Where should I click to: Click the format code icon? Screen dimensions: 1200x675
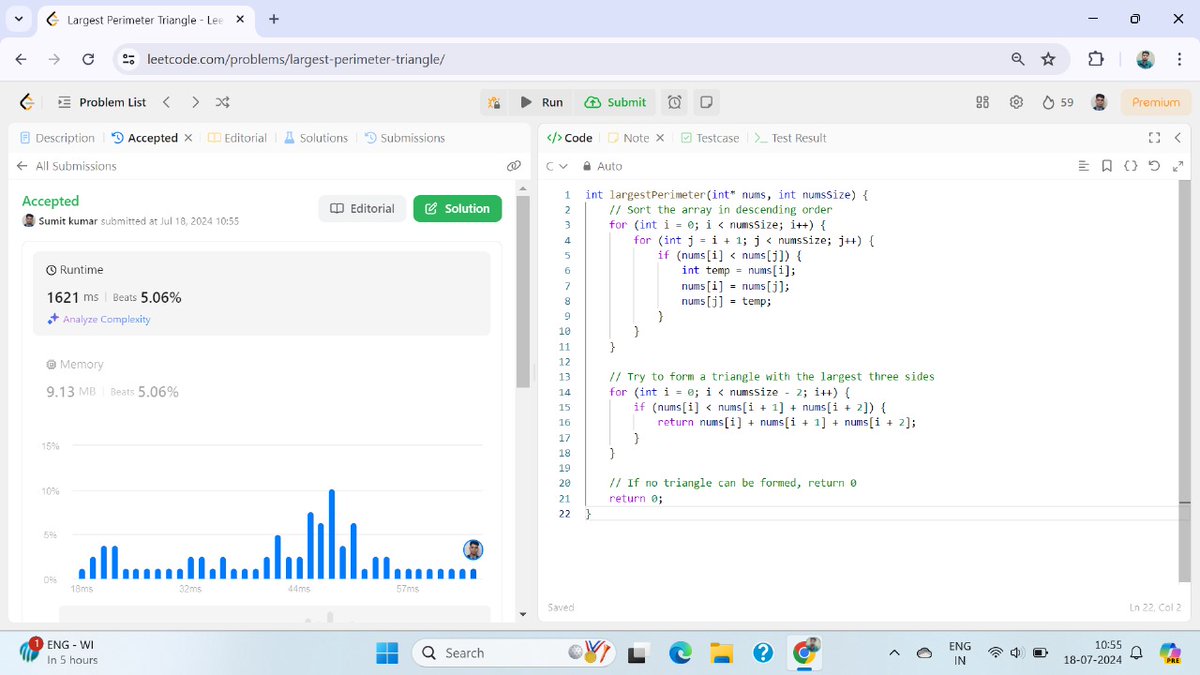pos(1084,166)
